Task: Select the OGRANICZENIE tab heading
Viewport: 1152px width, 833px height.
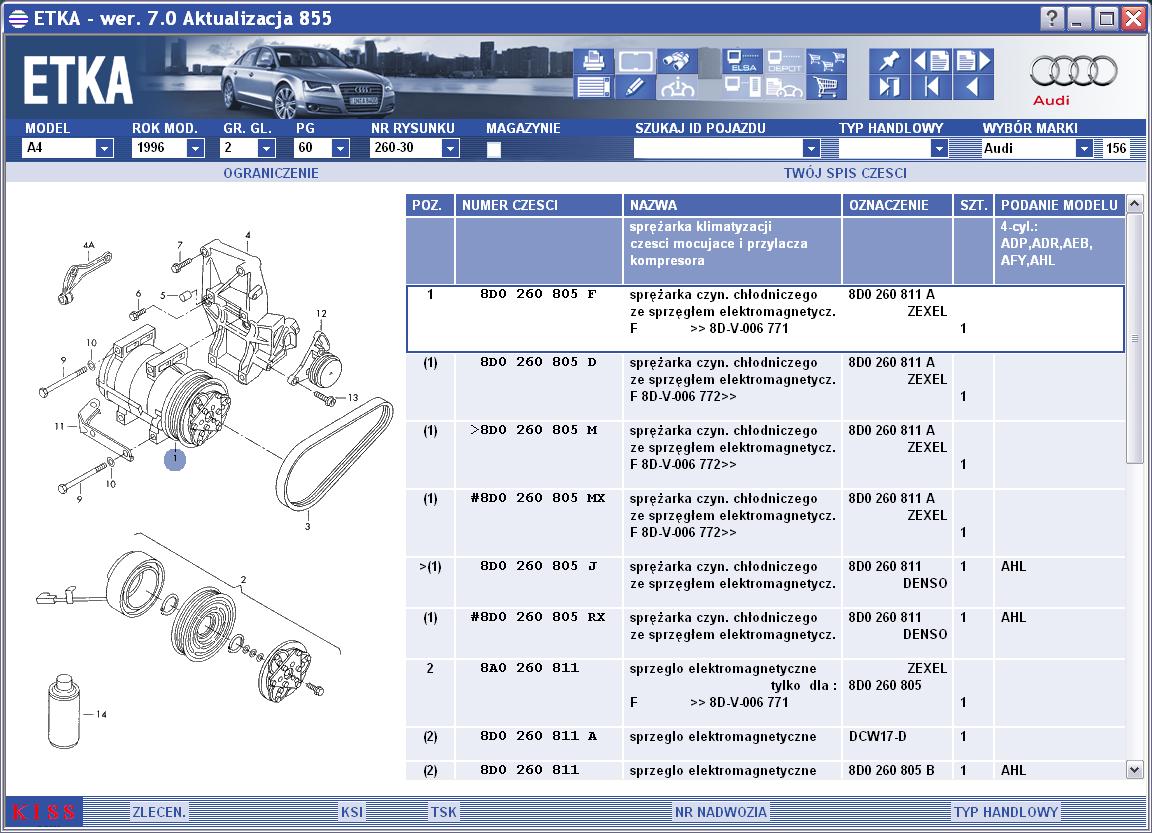Action: [271, 173]
